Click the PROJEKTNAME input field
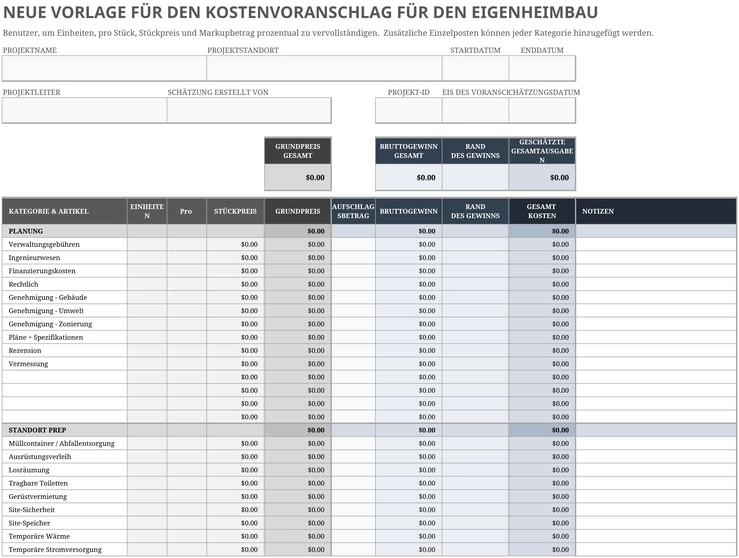 tap(104, 68)
